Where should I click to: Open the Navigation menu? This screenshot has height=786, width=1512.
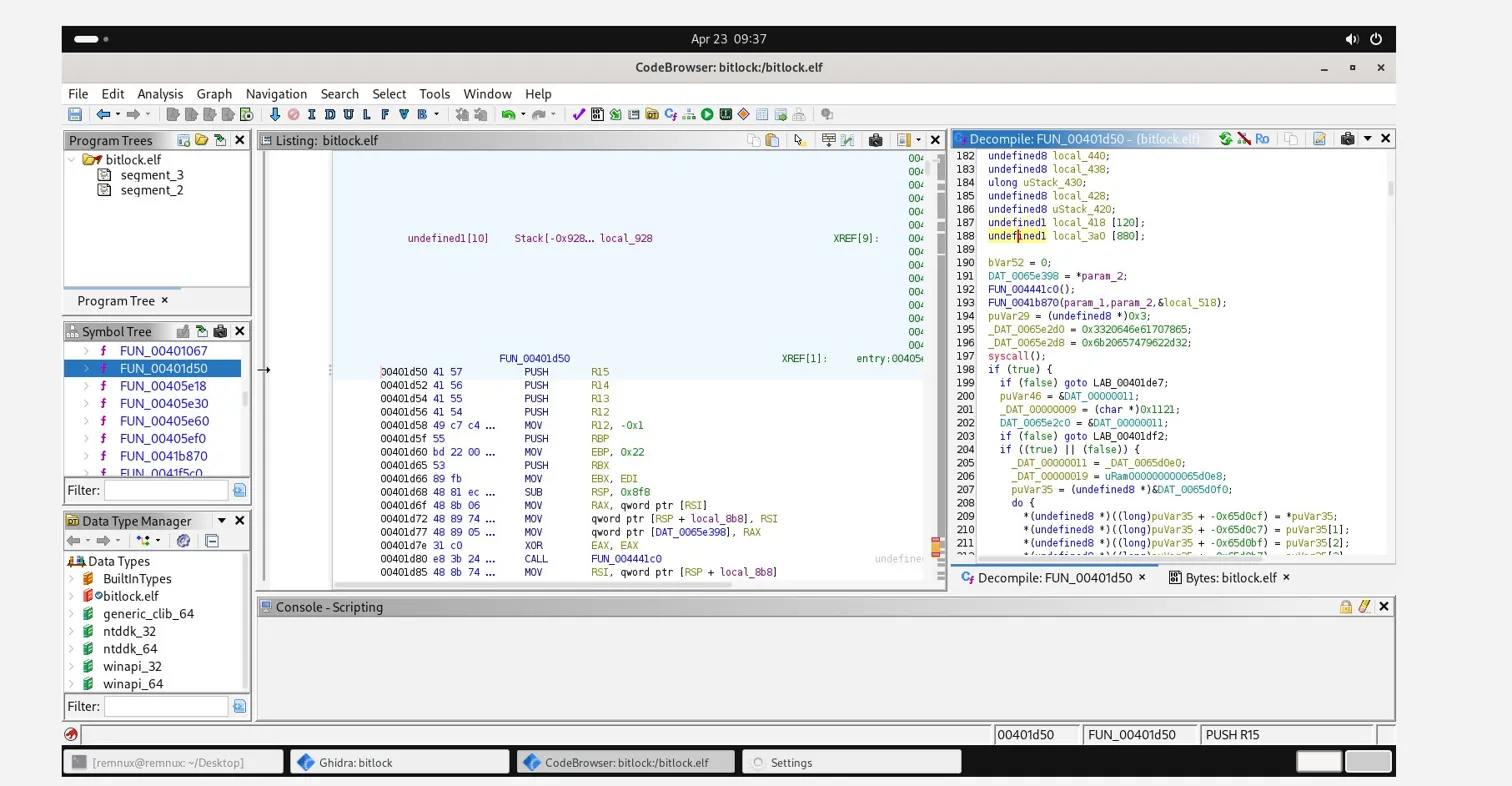coord(275,93)
